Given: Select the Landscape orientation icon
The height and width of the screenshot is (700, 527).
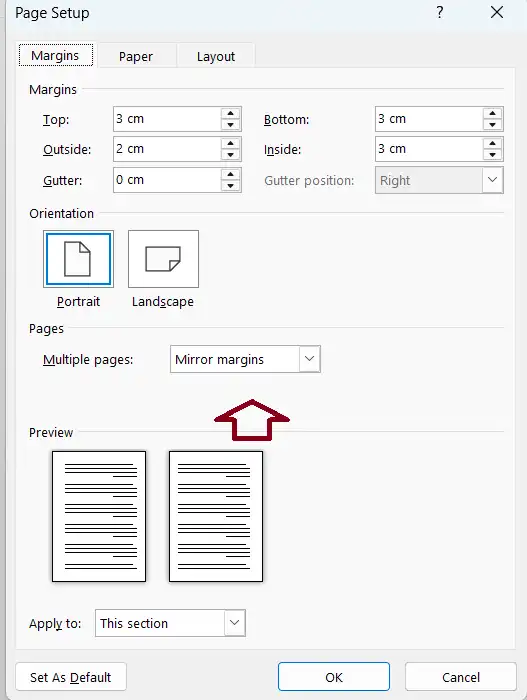Looking at the screenshot, I should point(163,259).
